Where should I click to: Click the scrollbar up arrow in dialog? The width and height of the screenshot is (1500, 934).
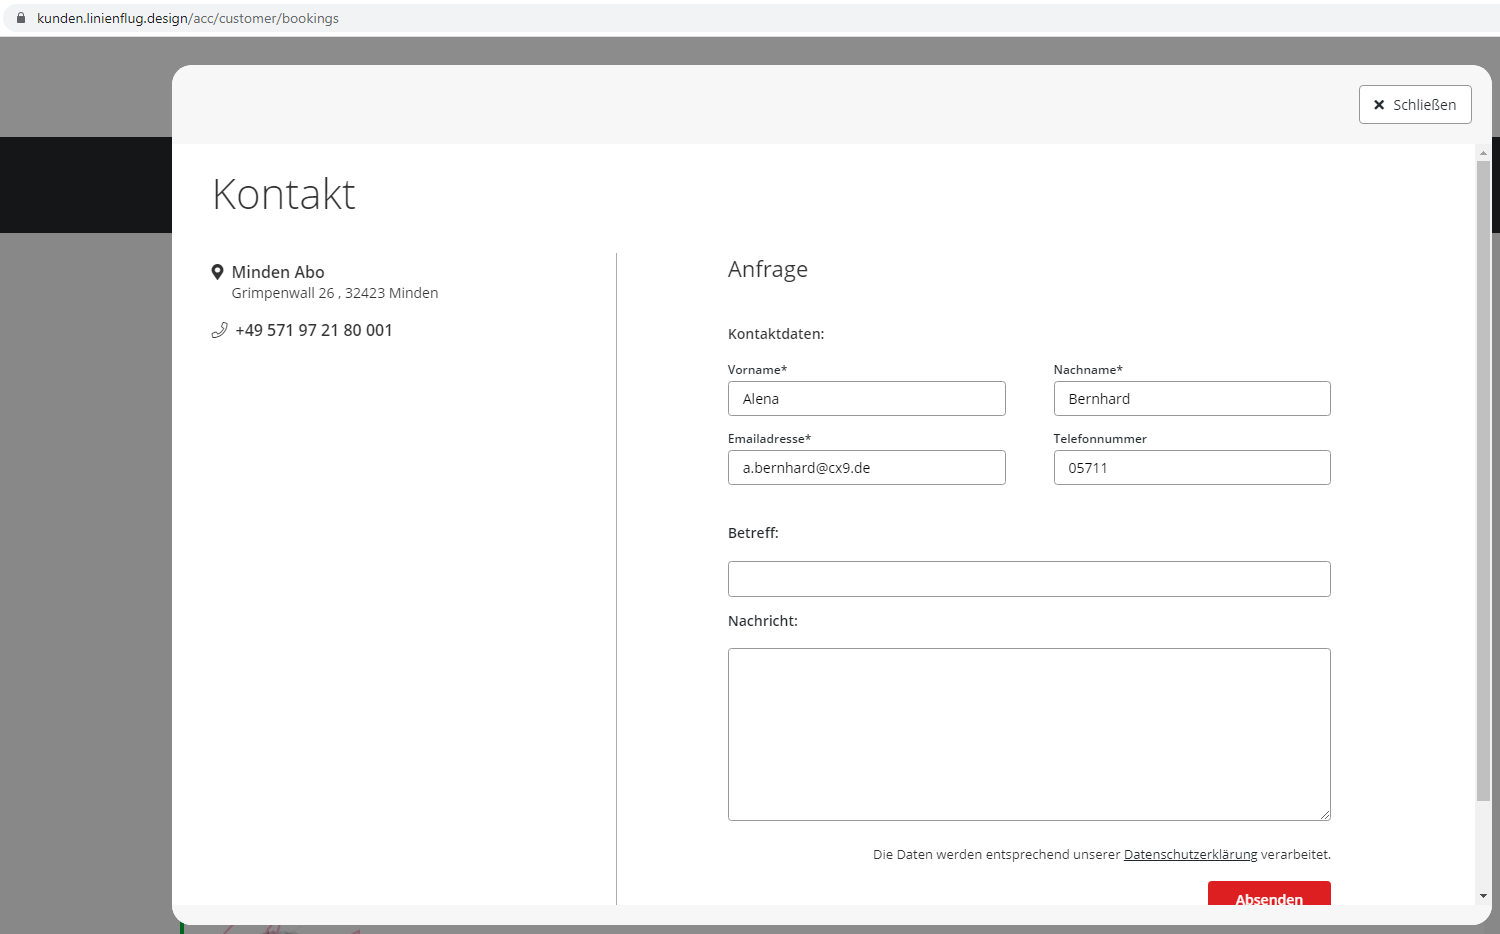[x=1483, y=153]
